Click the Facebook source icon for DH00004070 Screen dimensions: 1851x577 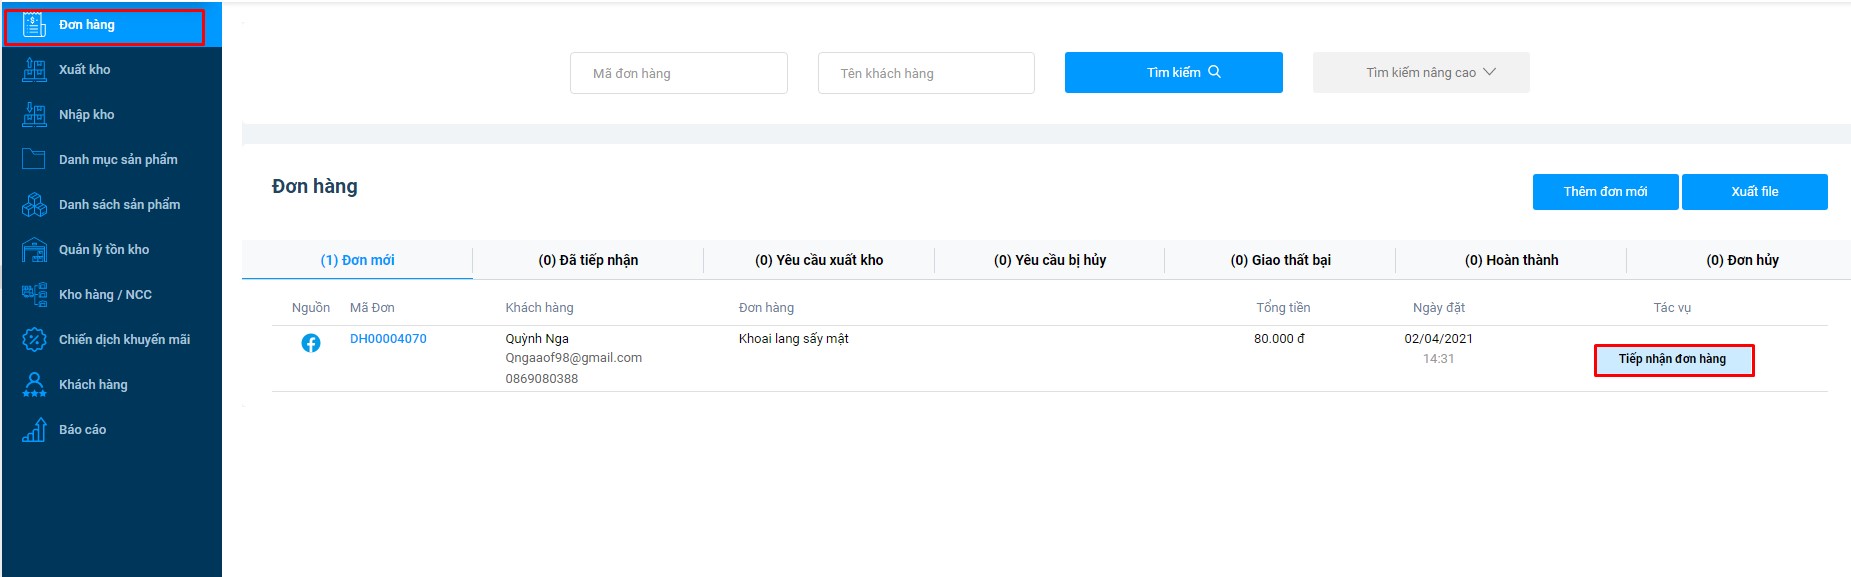[x=311, y=343]
